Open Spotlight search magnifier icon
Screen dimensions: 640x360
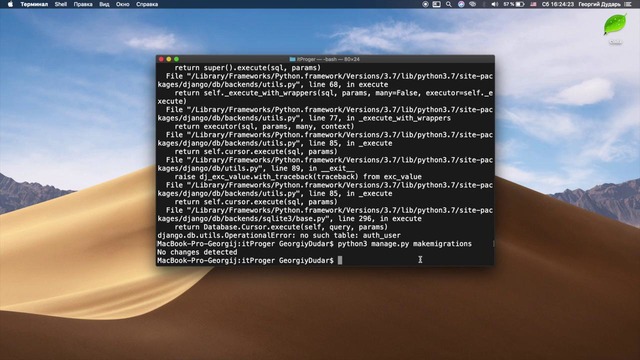click(449, 4)
